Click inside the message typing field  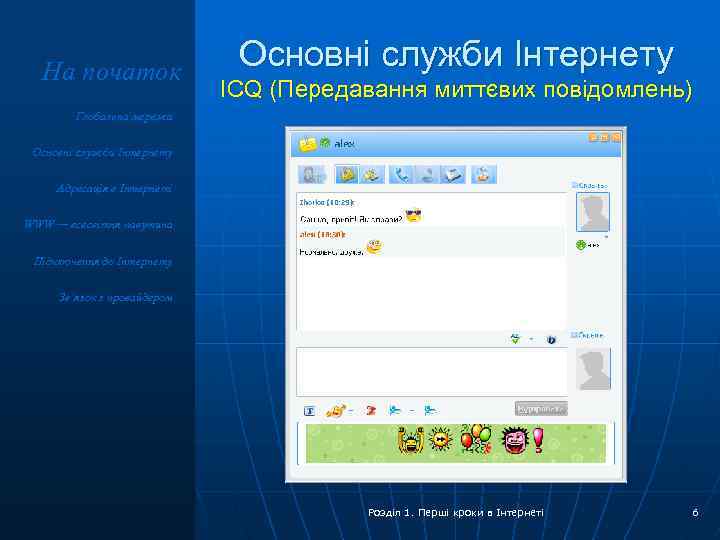432,372
